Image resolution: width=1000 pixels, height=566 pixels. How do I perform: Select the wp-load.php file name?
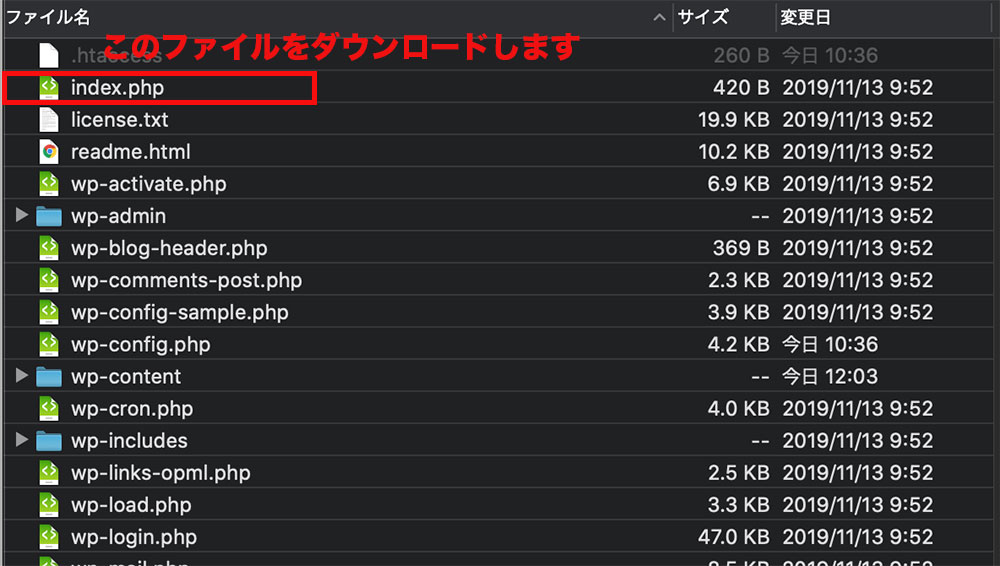pyautogui.click(x=131, y=505)
